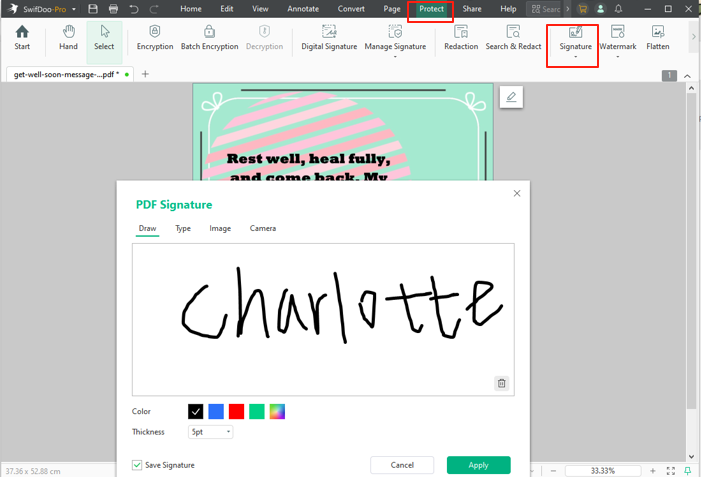Click the notification bell icon

point(618,8)
